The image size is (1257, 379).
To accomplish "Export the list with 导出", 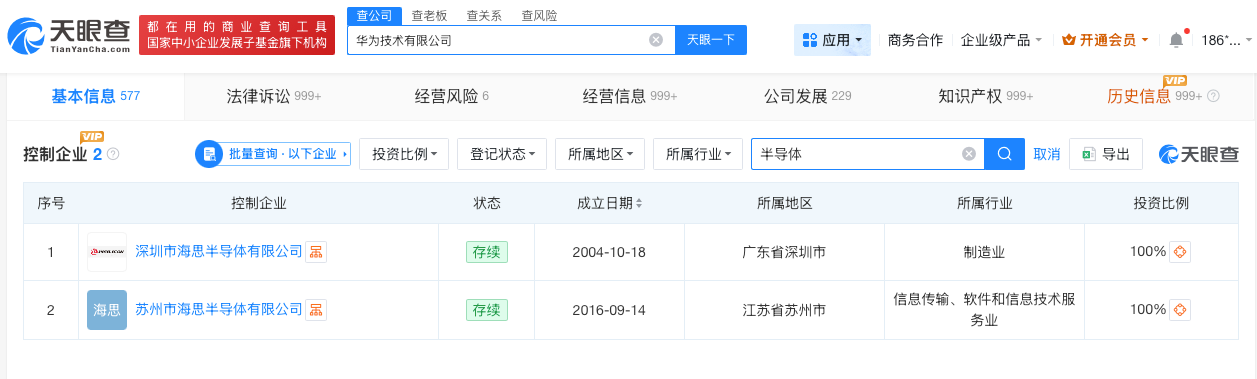I will [1106, 154].
